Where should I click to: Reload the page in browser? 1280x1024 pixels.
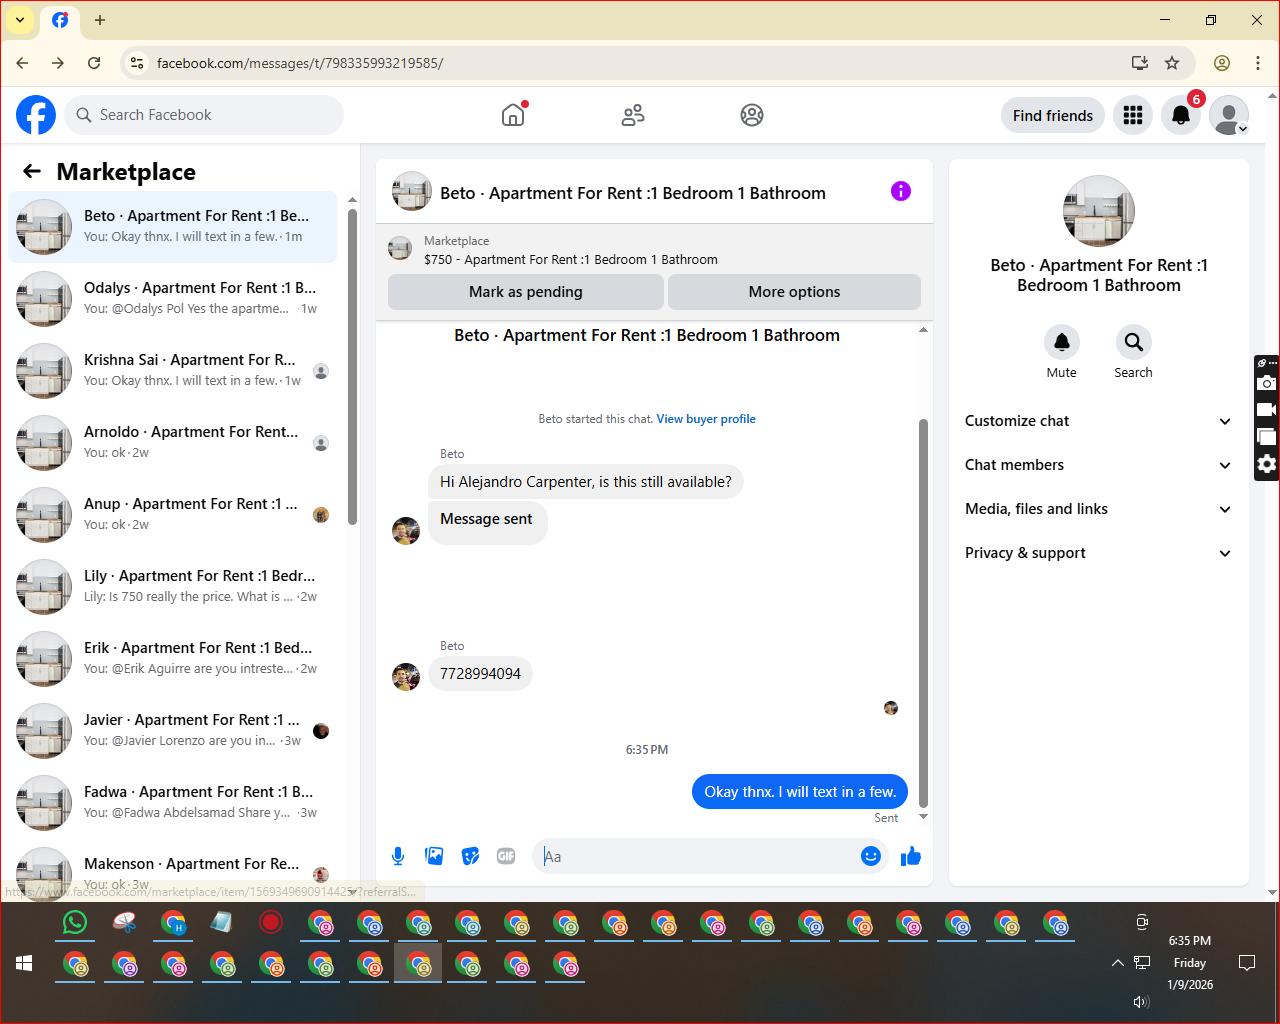click(94, 63)
